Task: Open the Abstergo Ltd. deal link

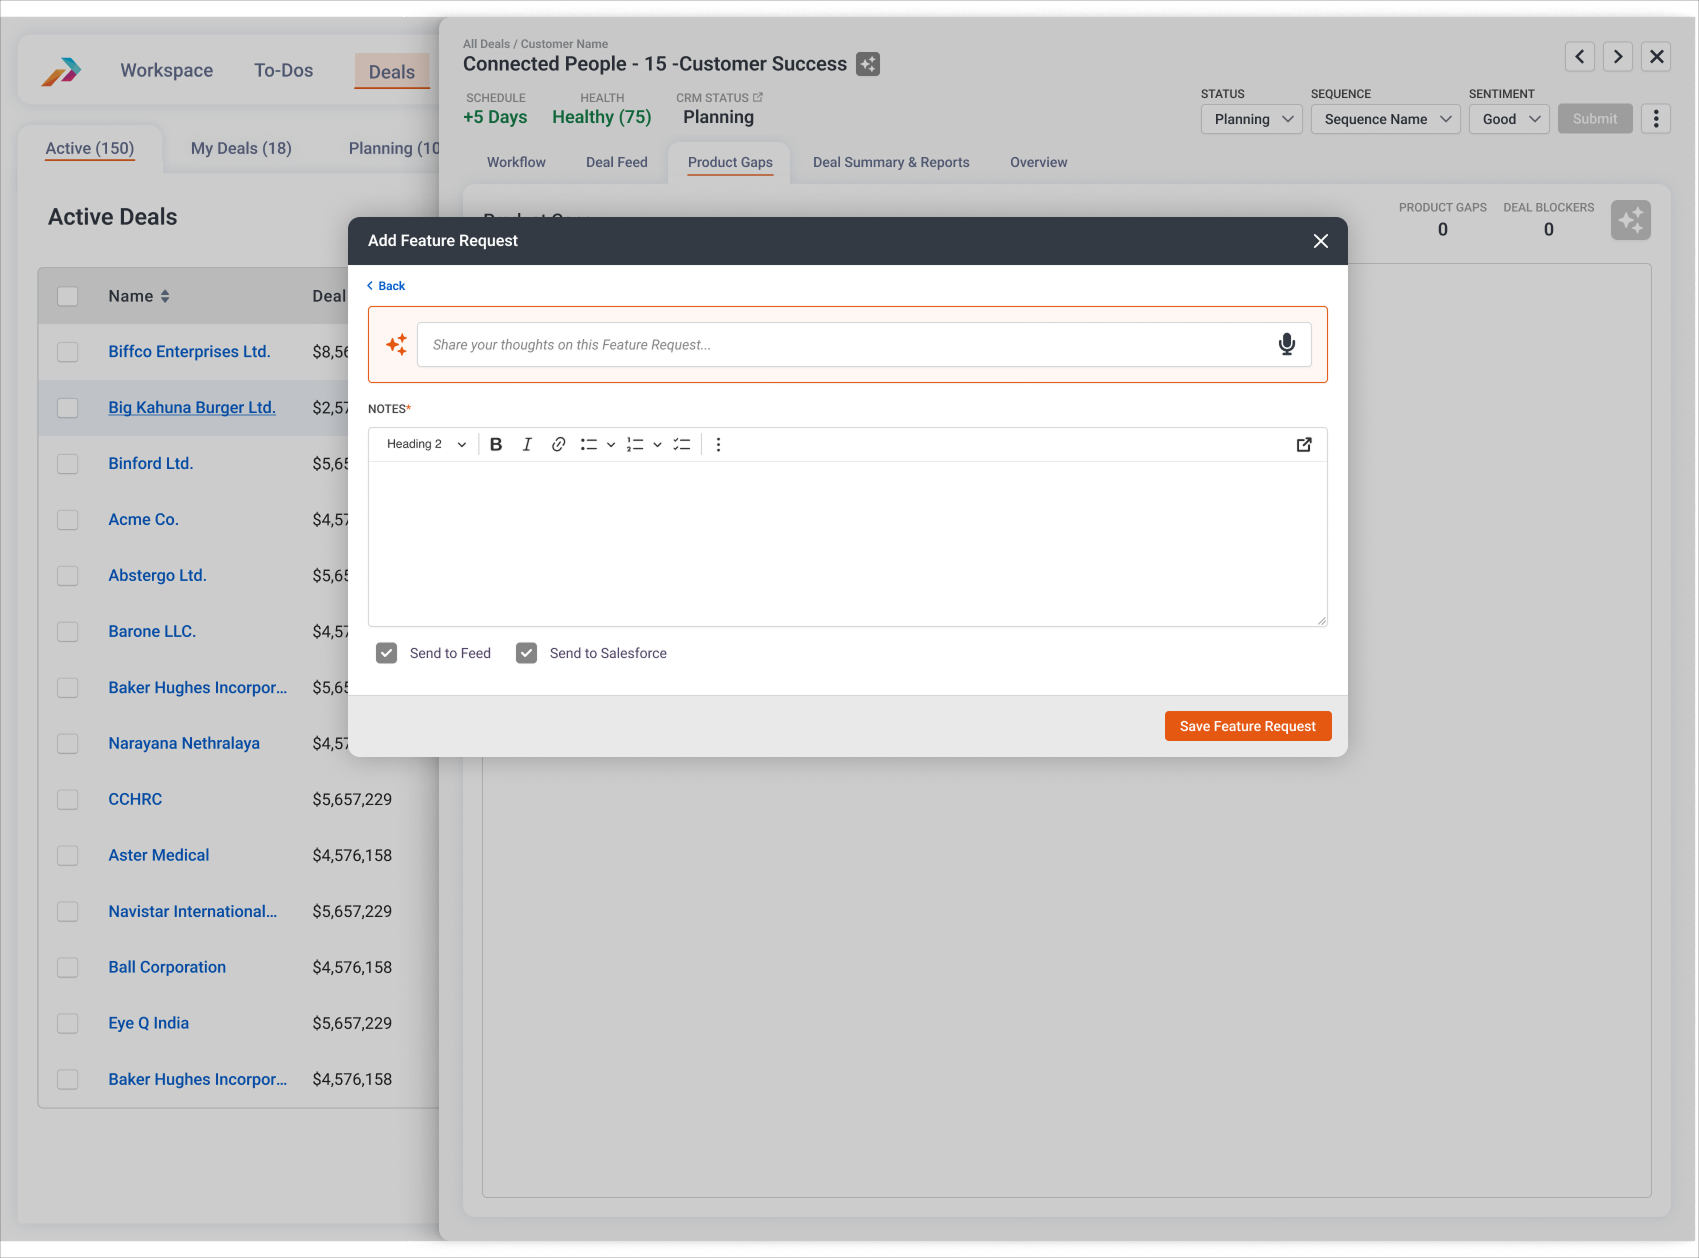Action: click(x=157, y=576)
